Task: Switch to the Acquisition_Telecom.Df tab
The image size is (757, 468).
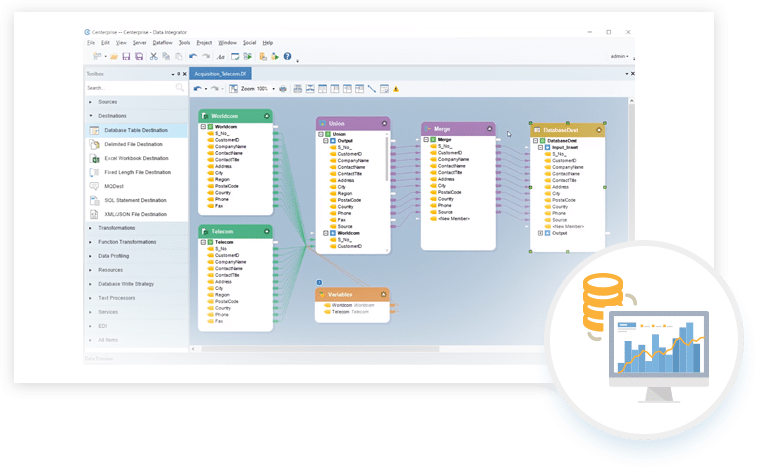Action: pyautogui.click(x=221, y=74)
